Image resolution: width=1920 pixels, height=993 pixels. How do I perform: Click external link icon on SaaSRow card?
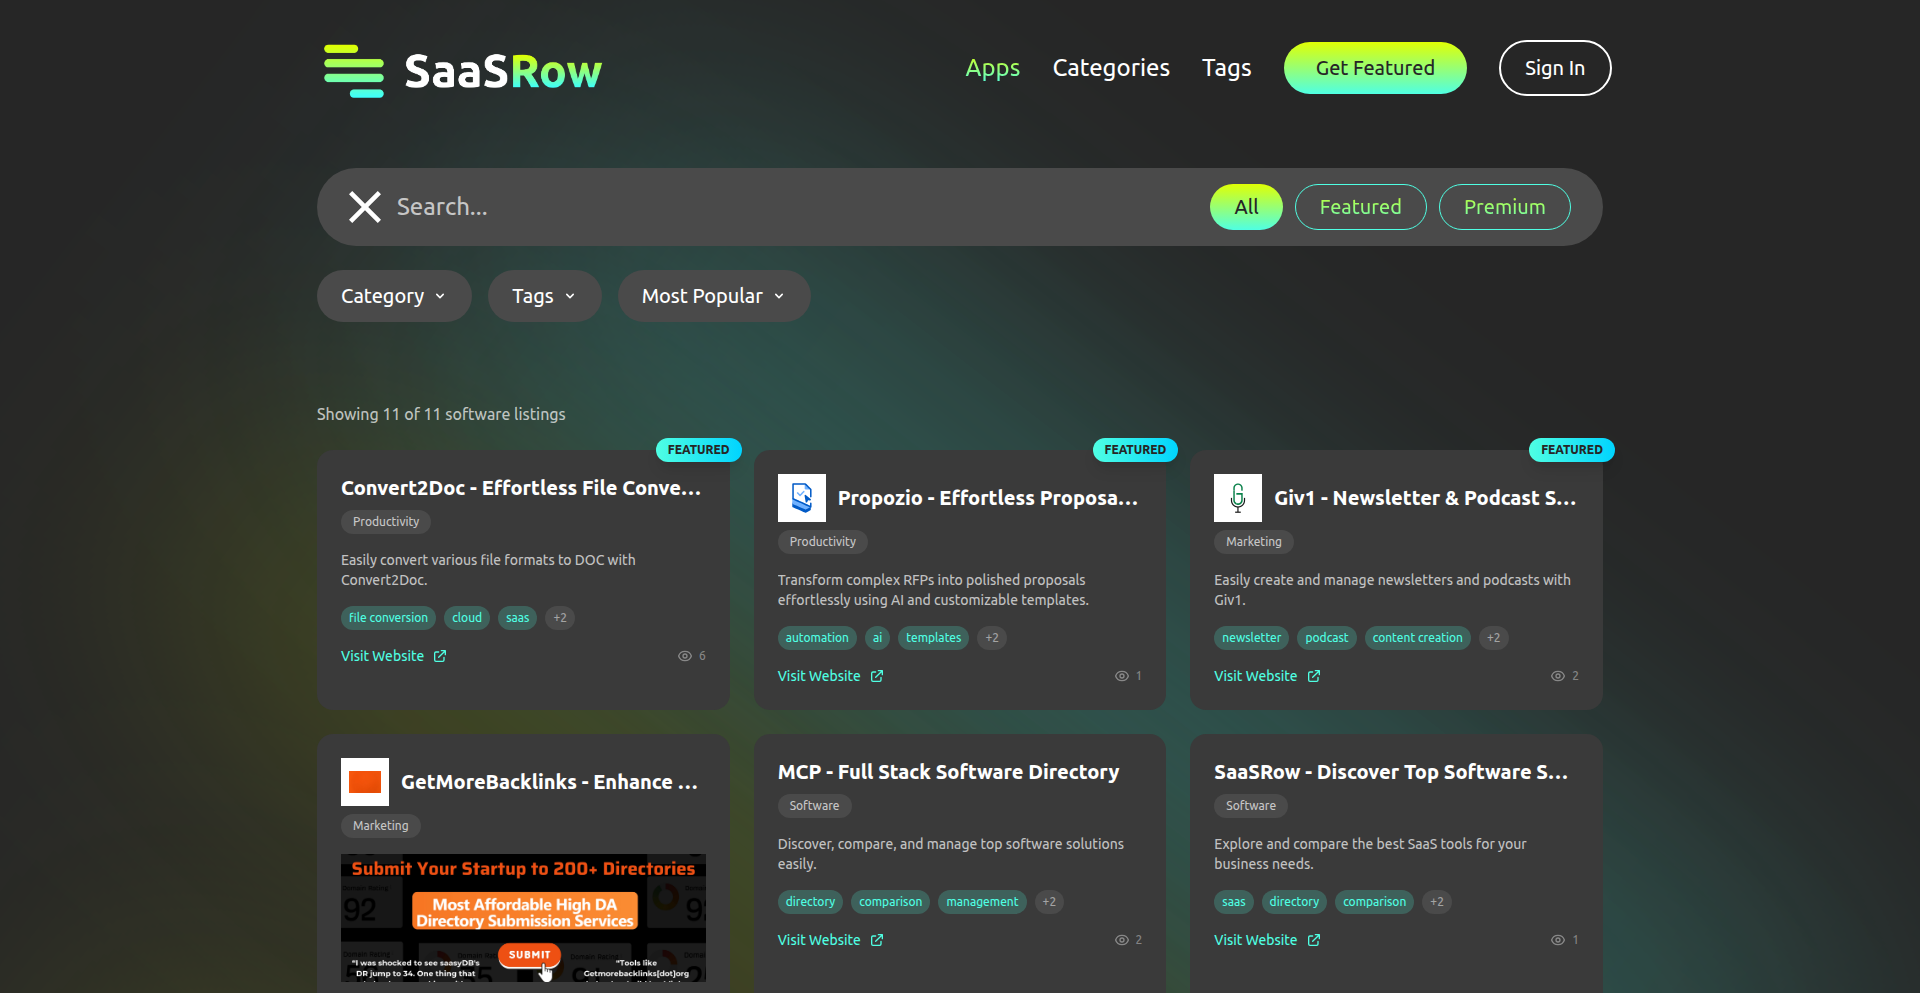tap(1313, 940)
